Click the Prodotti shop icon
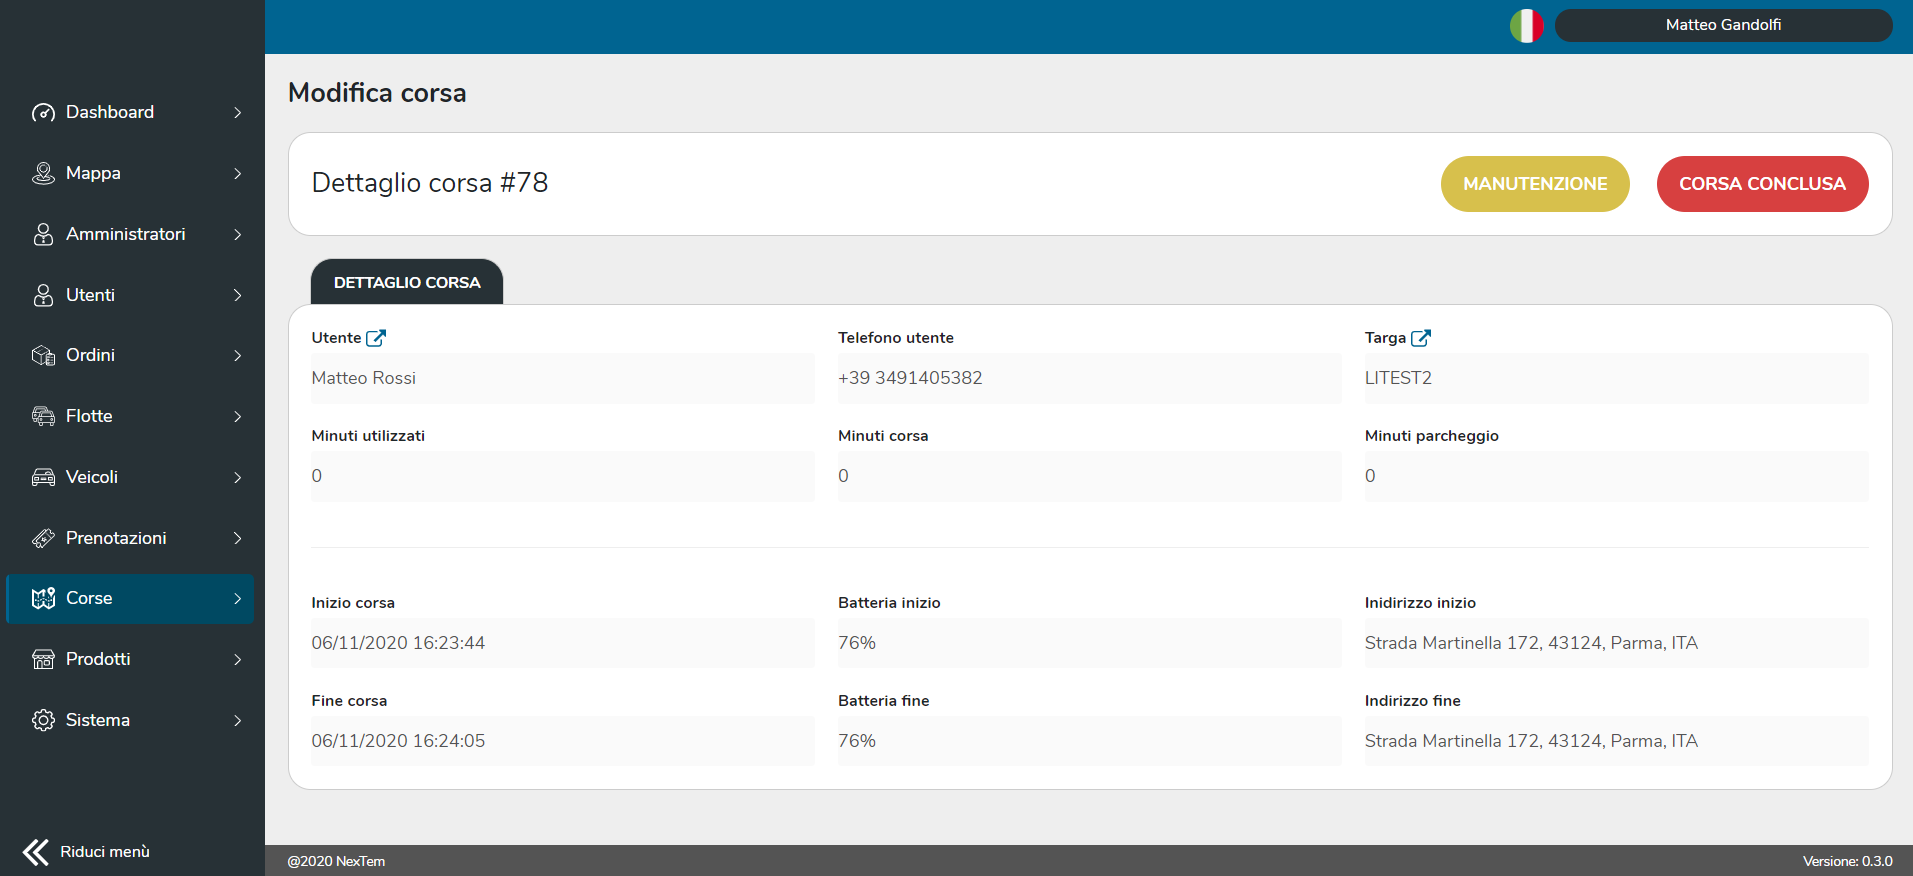The width and height of the screenshot is (1913, 876). [x=43, y=660]
